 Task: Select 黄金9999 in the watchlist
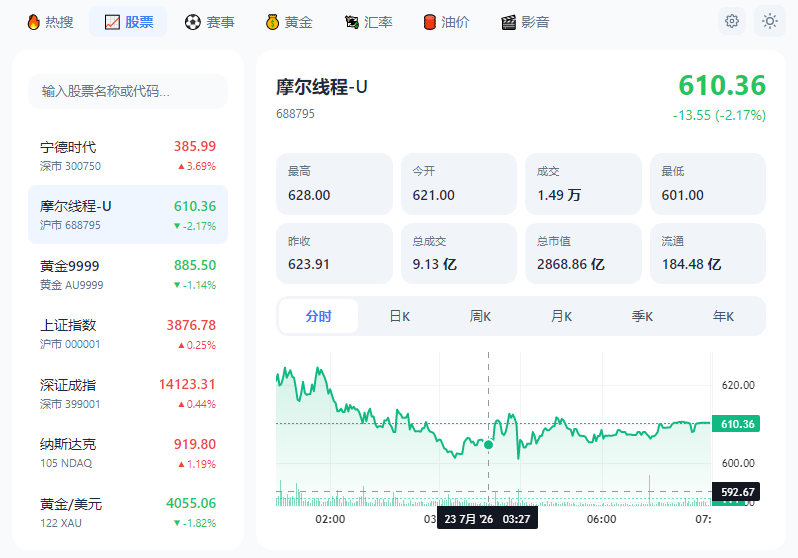point(128,274)
